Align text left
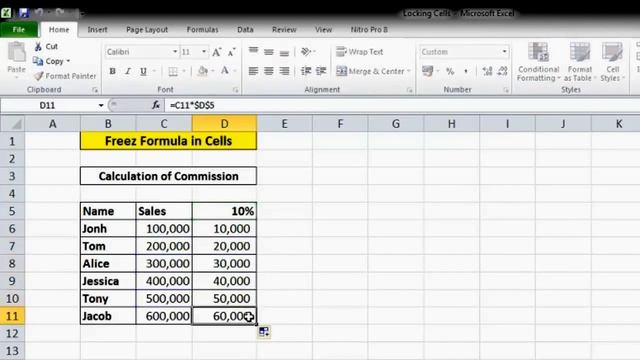Screen dimensions: 640x360 click(x=253, y=71)
